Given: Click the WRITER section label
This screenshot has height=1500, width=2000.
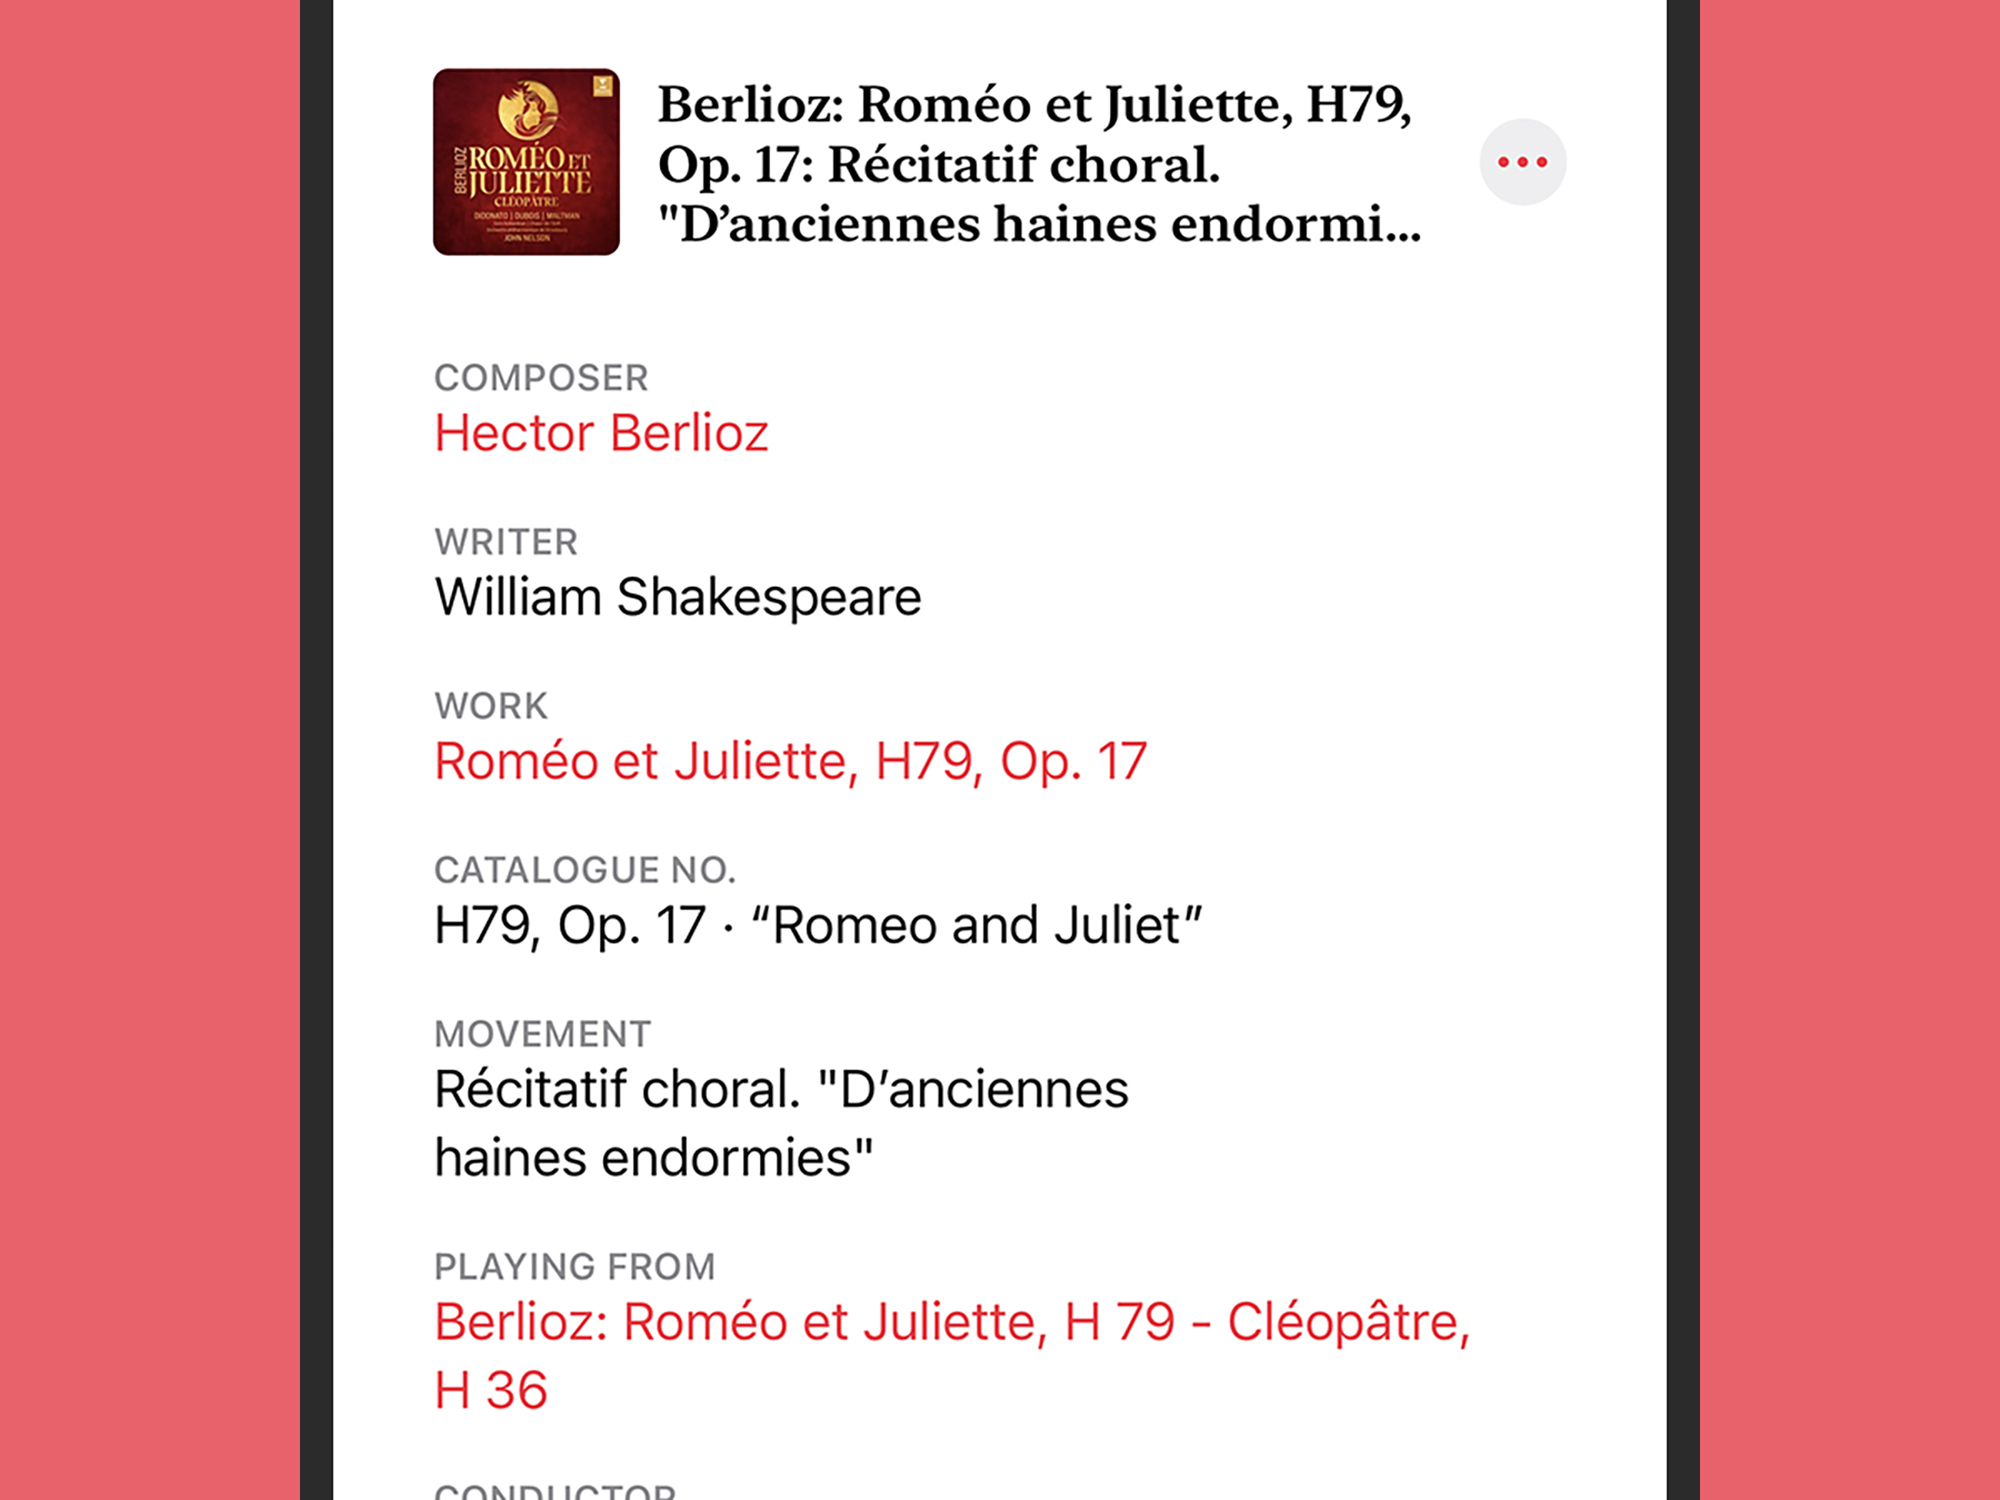Looking at the screenshot, I should point(506,542).
